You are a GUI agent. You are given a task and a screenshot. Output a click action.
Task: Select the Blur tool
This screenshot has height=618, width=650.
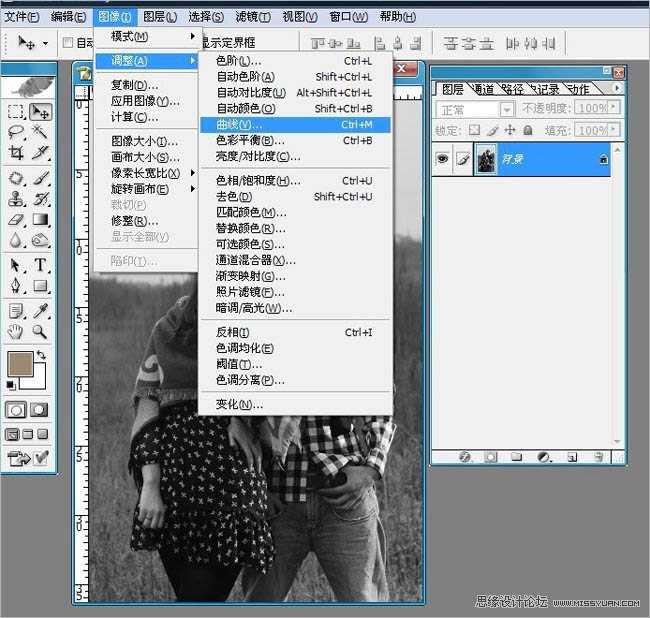(x=16, y=240)
